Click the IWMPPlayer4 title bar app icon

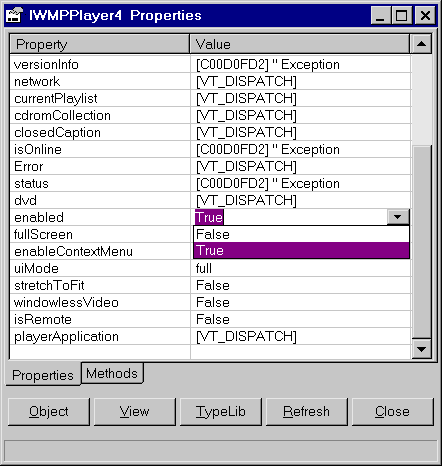[x=15, y=15]
